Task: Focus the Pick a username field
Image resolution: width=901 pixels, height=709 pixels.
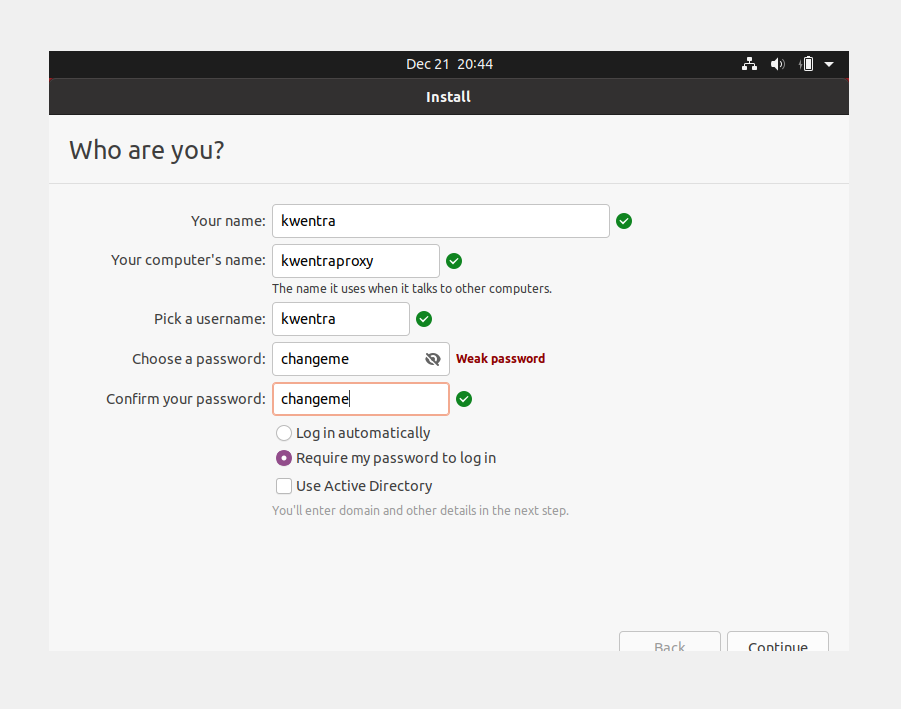Action: [x=341, y=319]
